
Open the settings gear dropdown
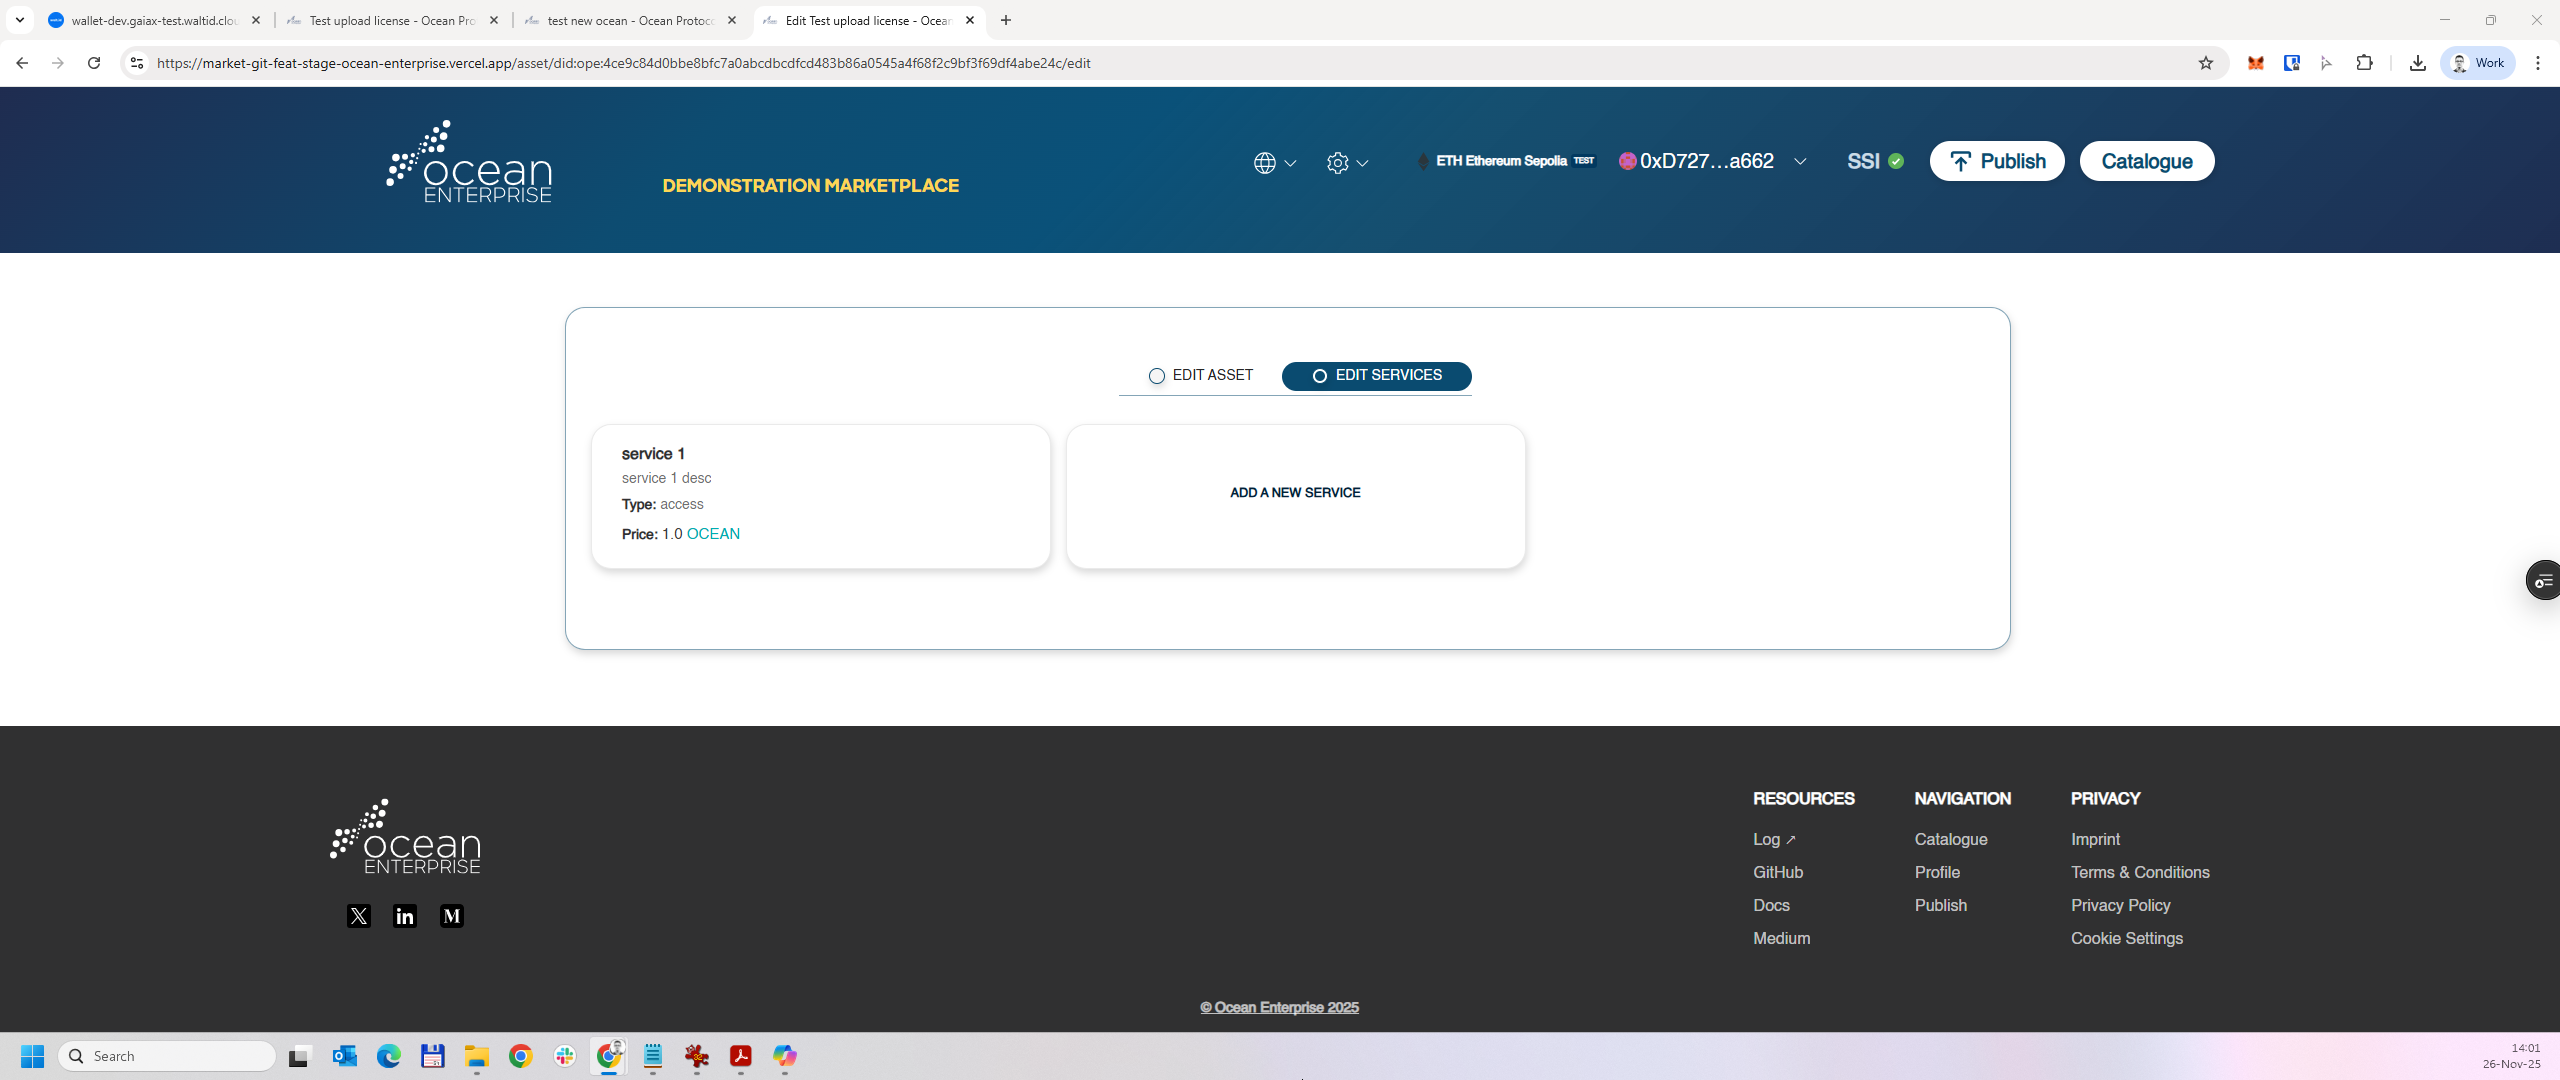coord(1347,163)
